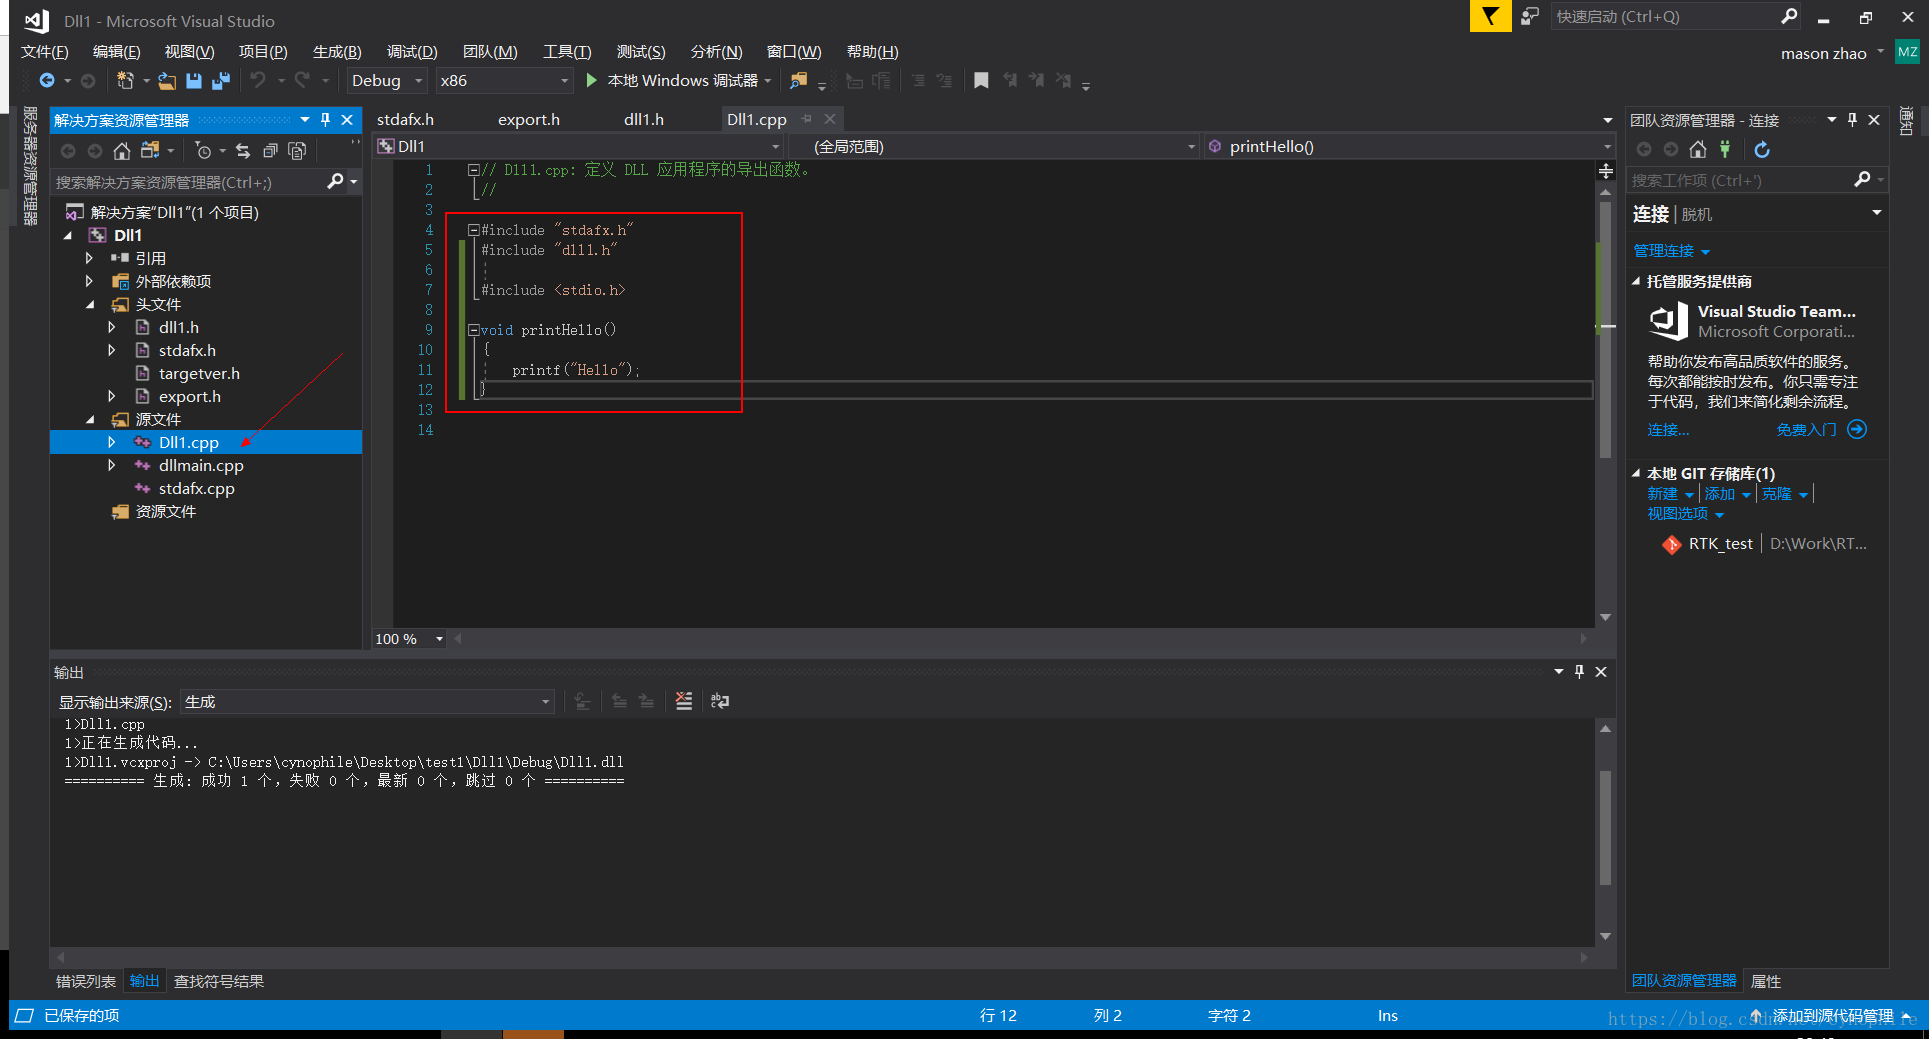
Task: Open the 文件(F) menu
Action: (x=45, y=52)
